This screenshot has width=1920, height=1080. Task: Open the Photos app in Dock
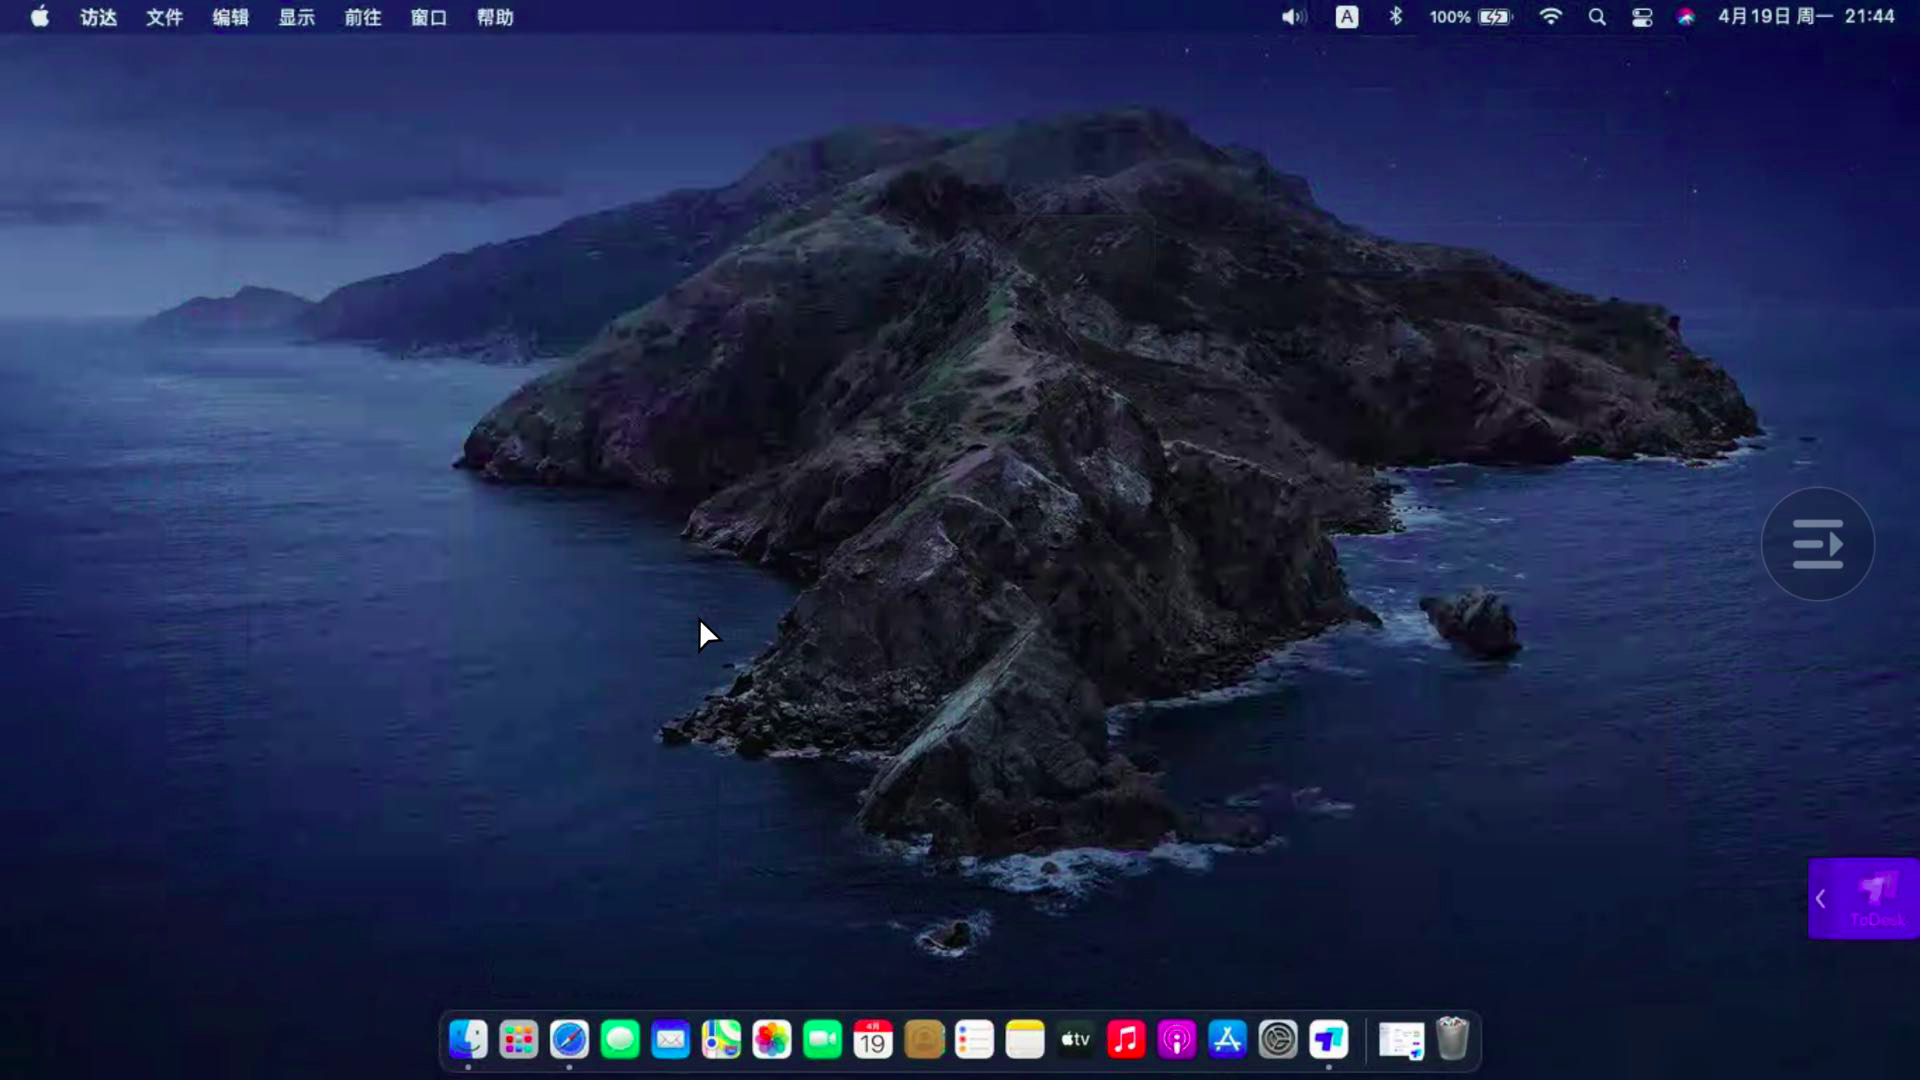pyautogui.click(x=772, y=1040)
